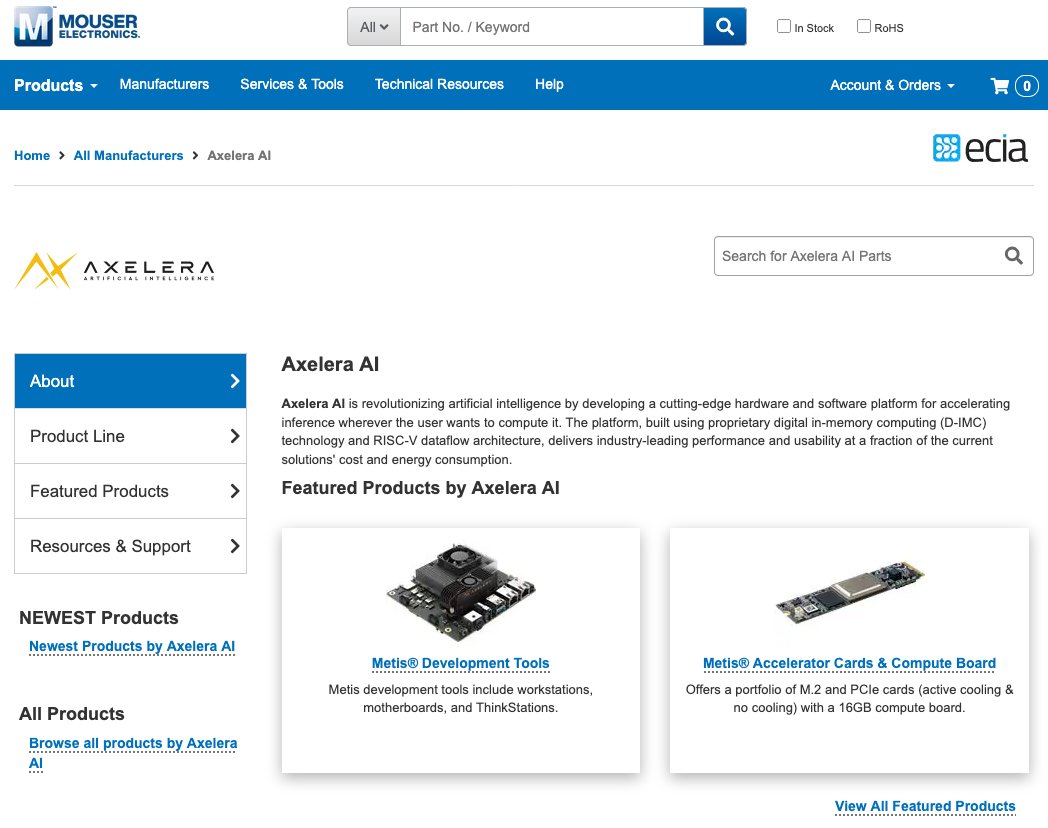1048x828 pixels.
Task: Expand Account & Orders dropdown
Action: pyautogui.click(x=892, y=86)
